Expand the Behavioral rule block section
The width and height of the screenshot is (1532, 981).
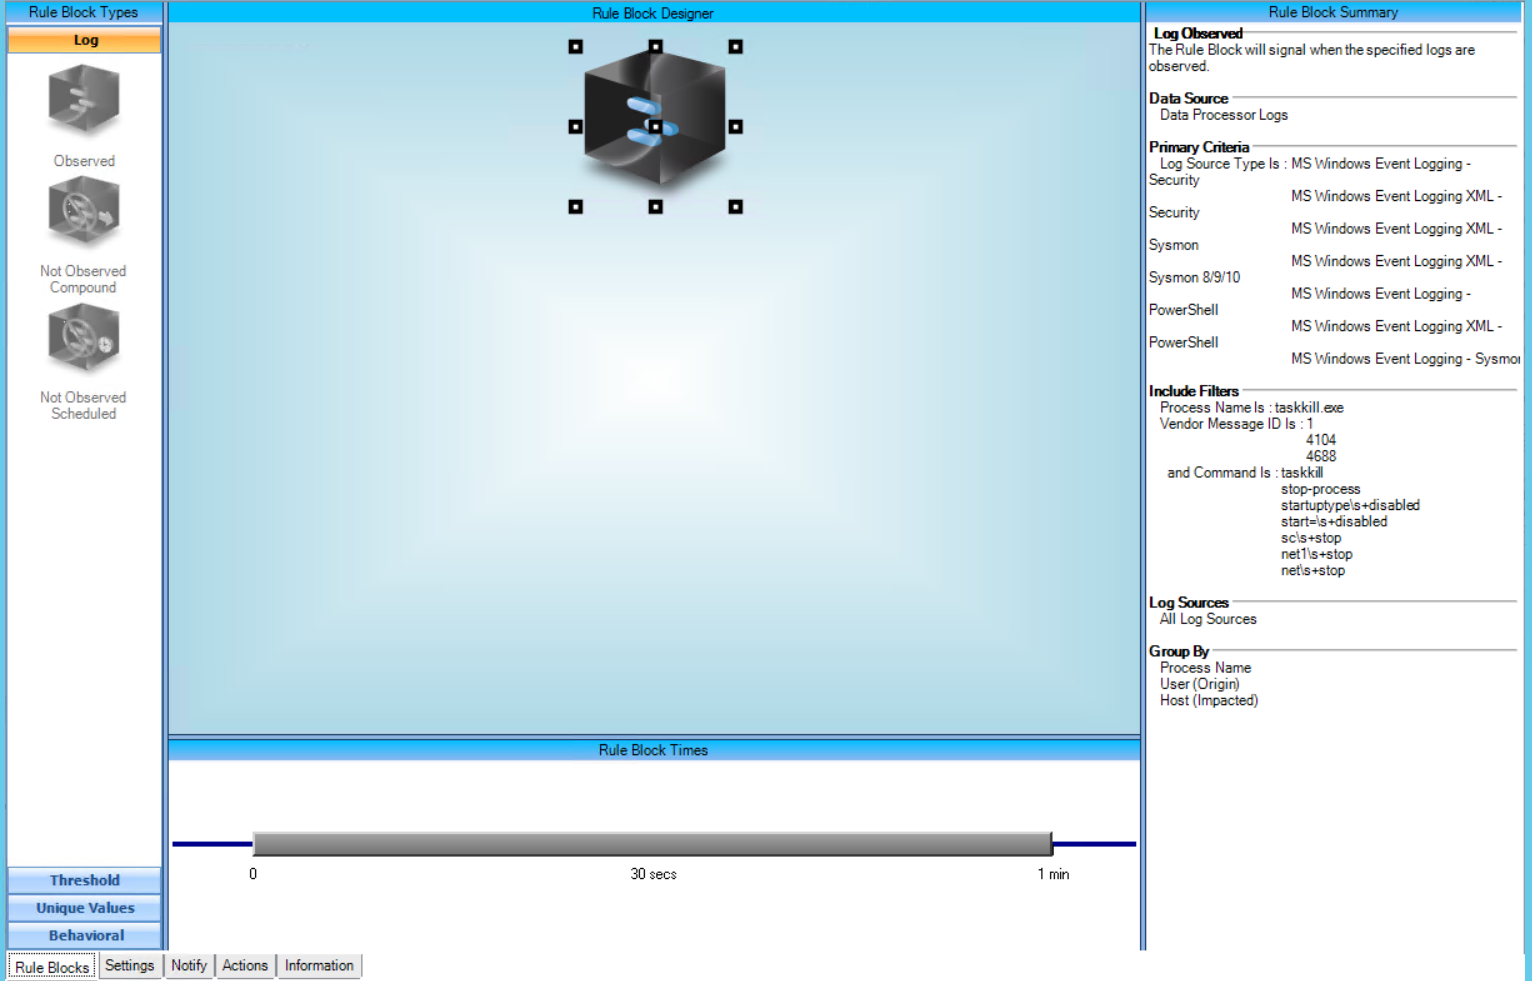click(x=84, y=935)
